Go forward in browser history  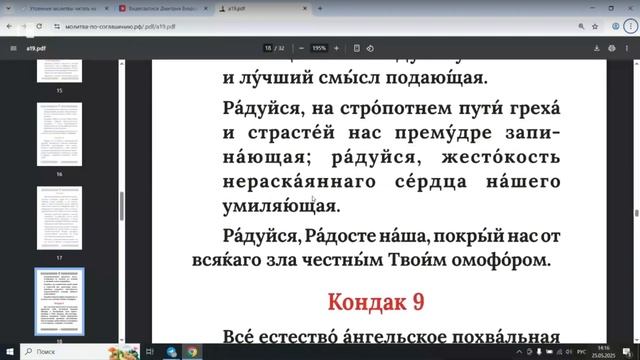coord(24,26)
